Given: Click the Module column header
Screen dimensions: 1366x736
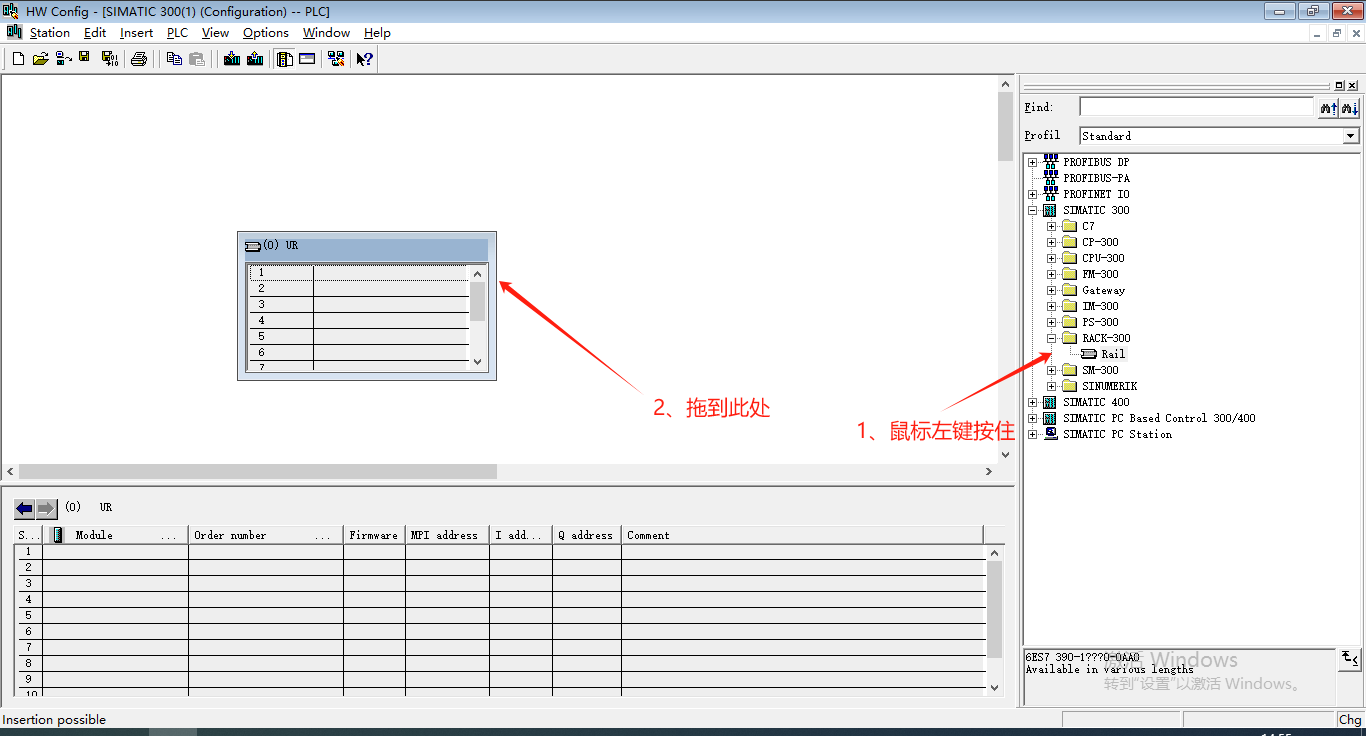Looking at the screenshot, I should pyautogui.click(x=115, y=535).
